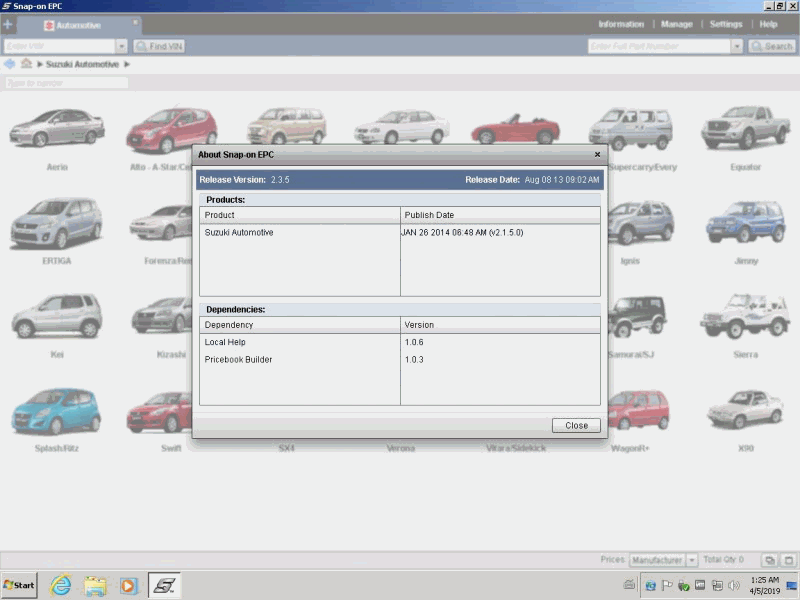Select the Equator pickup truck thumbnail
Viewport: 800px width, 600px height.
pos(745,128)
